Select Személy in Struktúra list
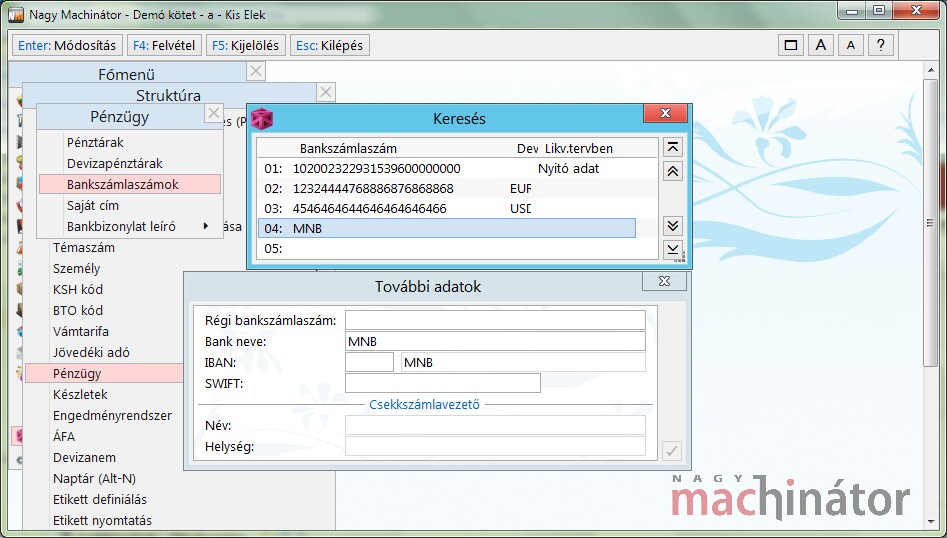Viewport: 947px width, 538px height. pyautogui.click(x=77, y=269)
